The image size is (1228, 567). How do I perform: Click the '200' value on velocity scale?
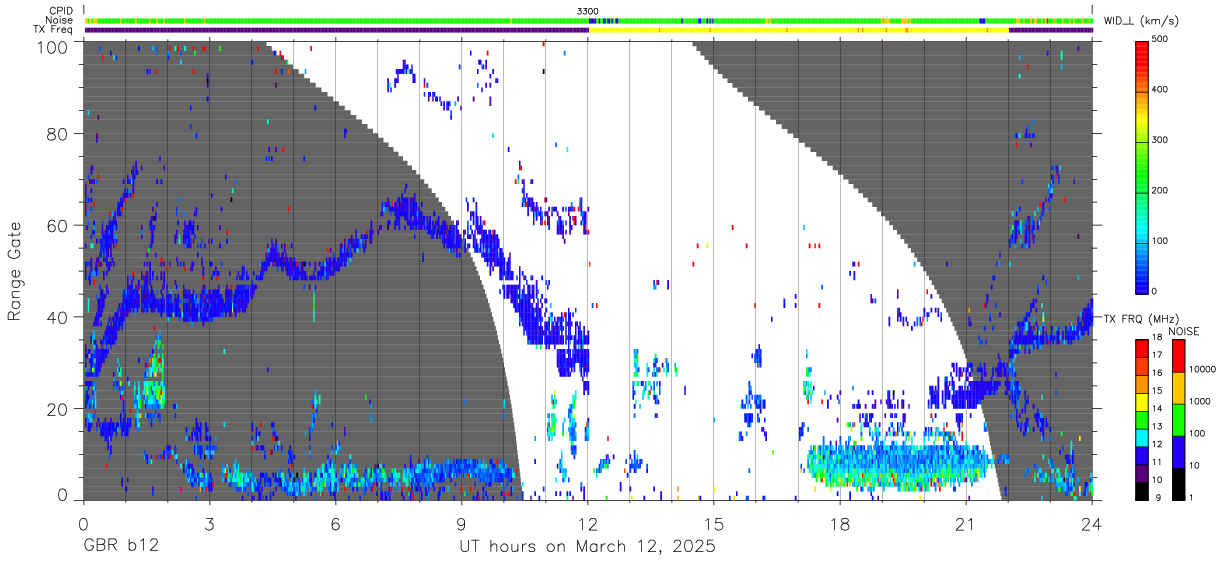[1161, 190]
